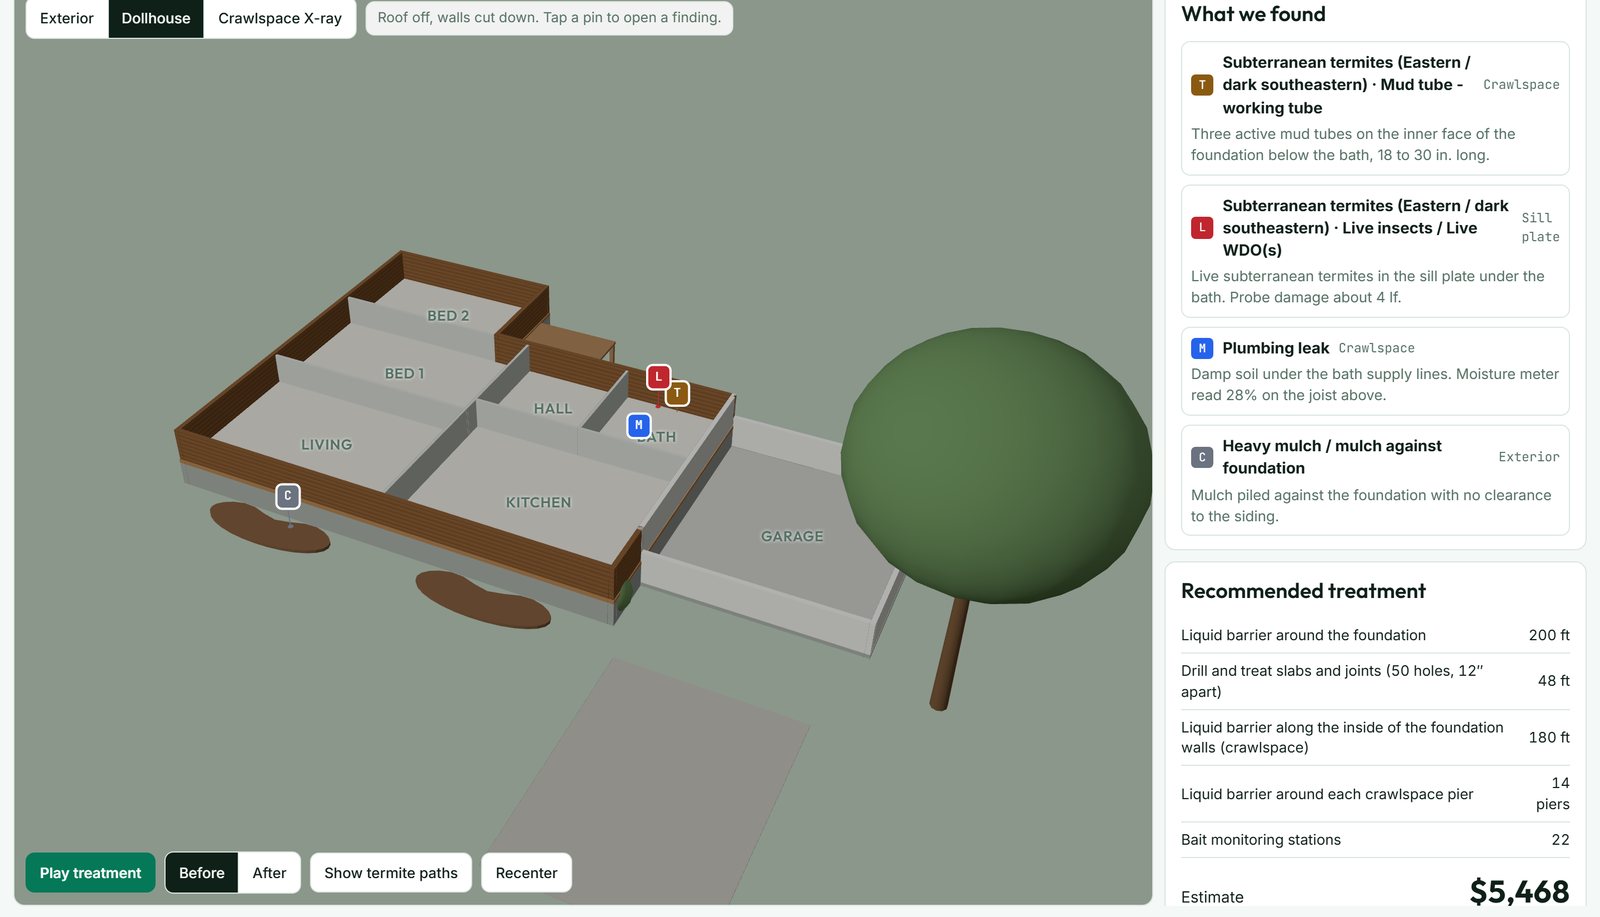
Task: Click the blue M badge beside Plumbing leak
Action: [x=1202, y=348]
